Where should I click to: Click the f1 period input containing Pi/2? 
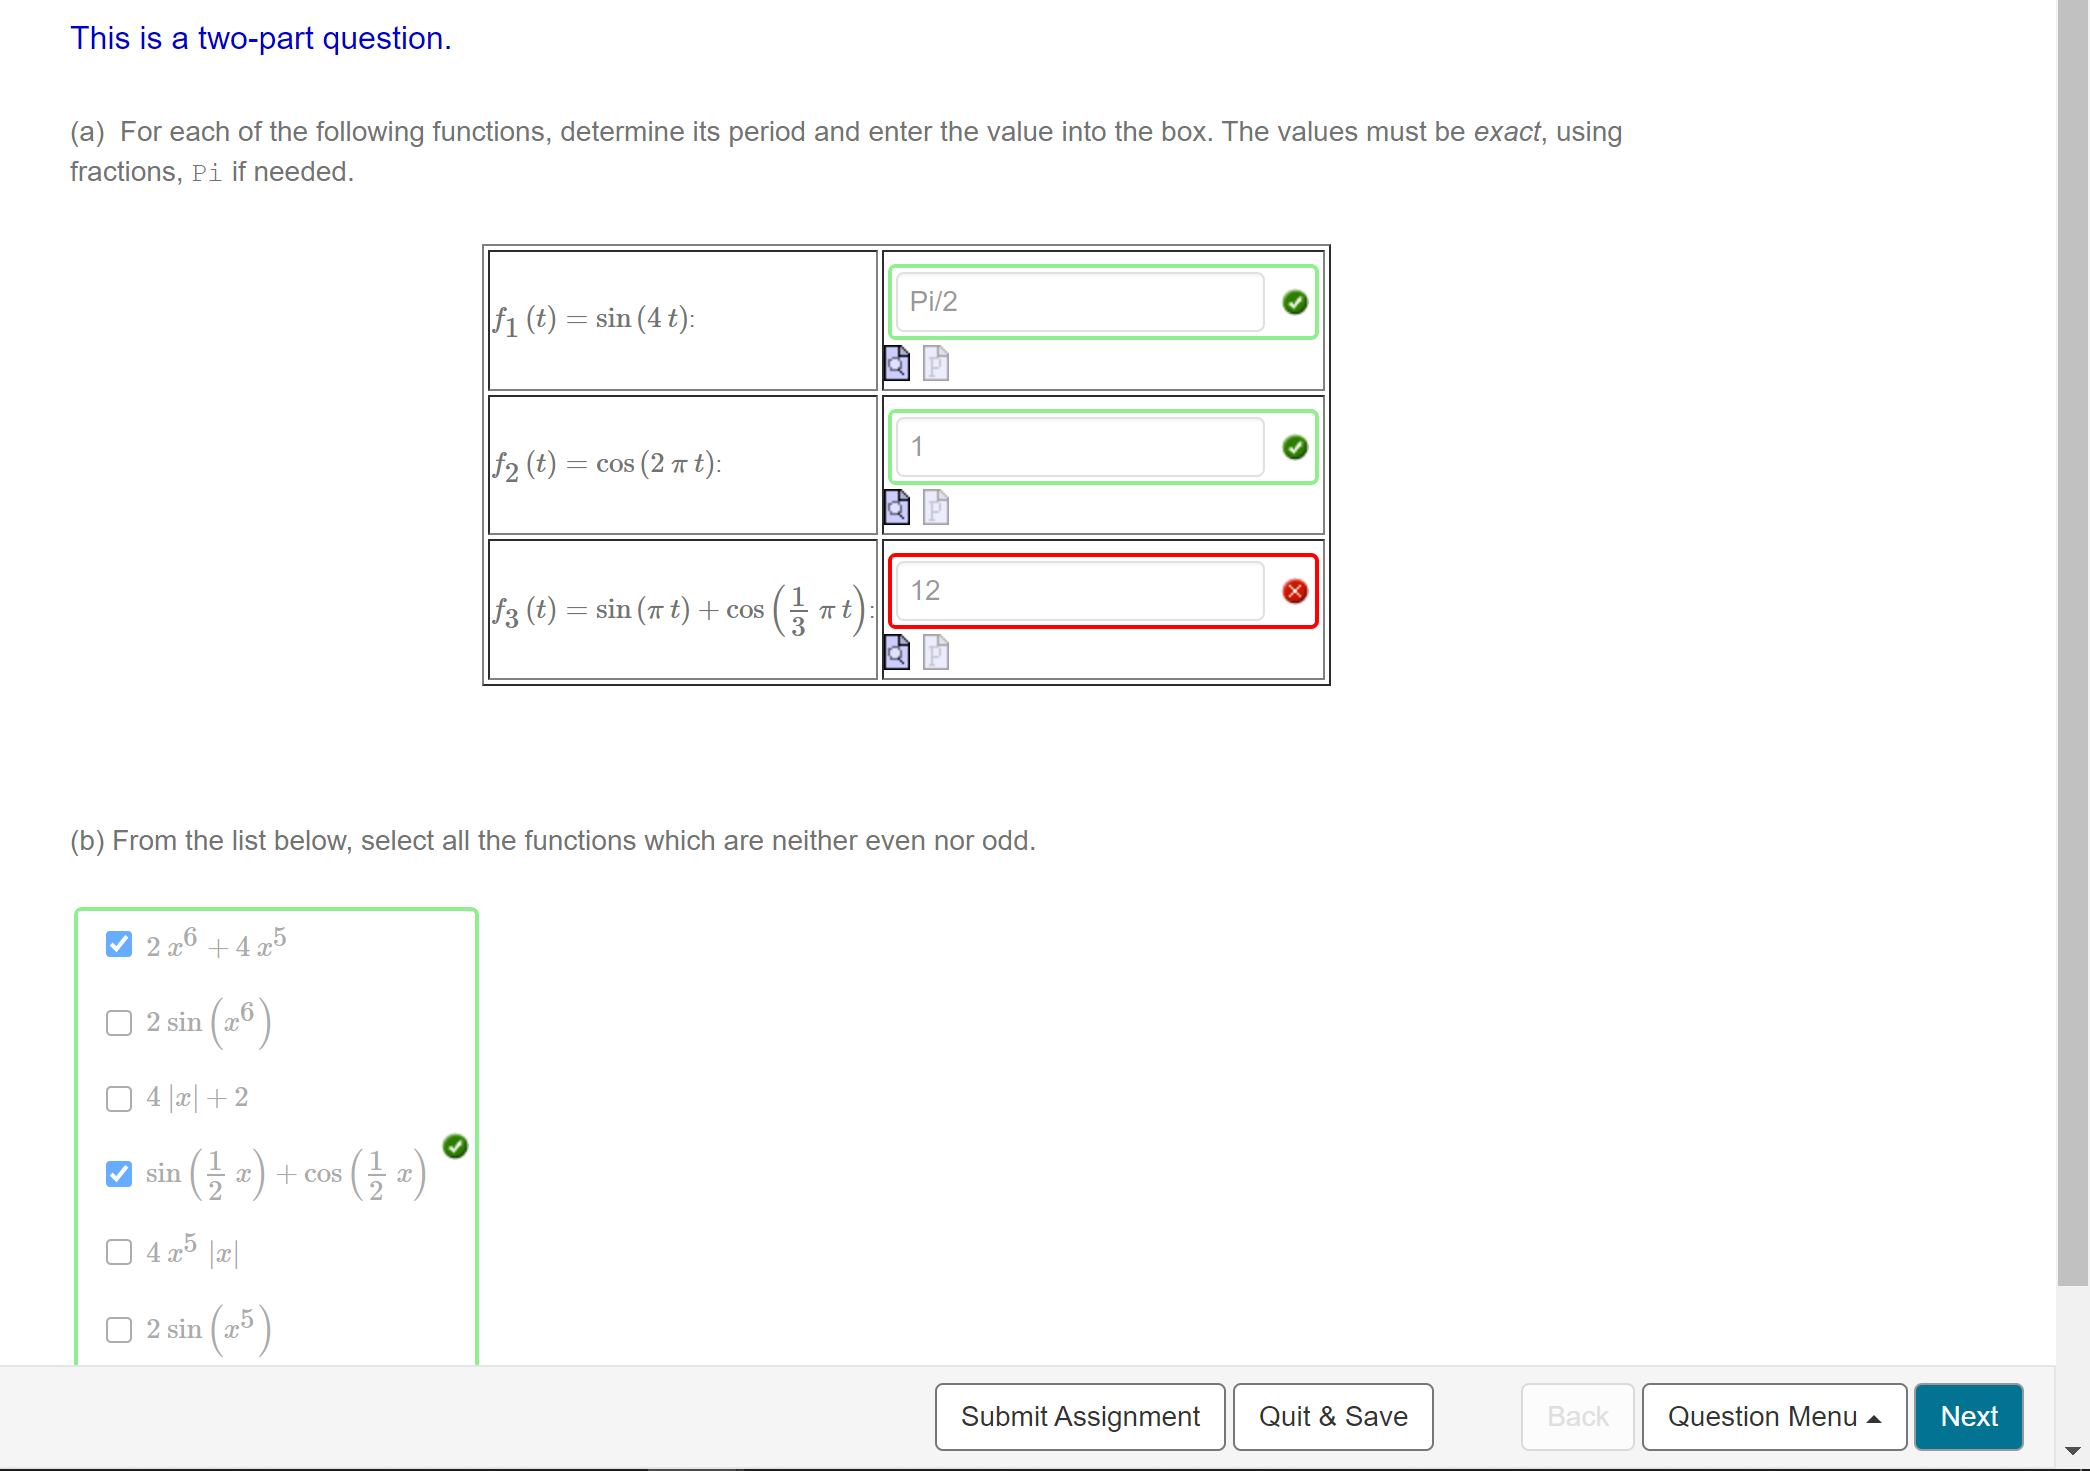1079,302
